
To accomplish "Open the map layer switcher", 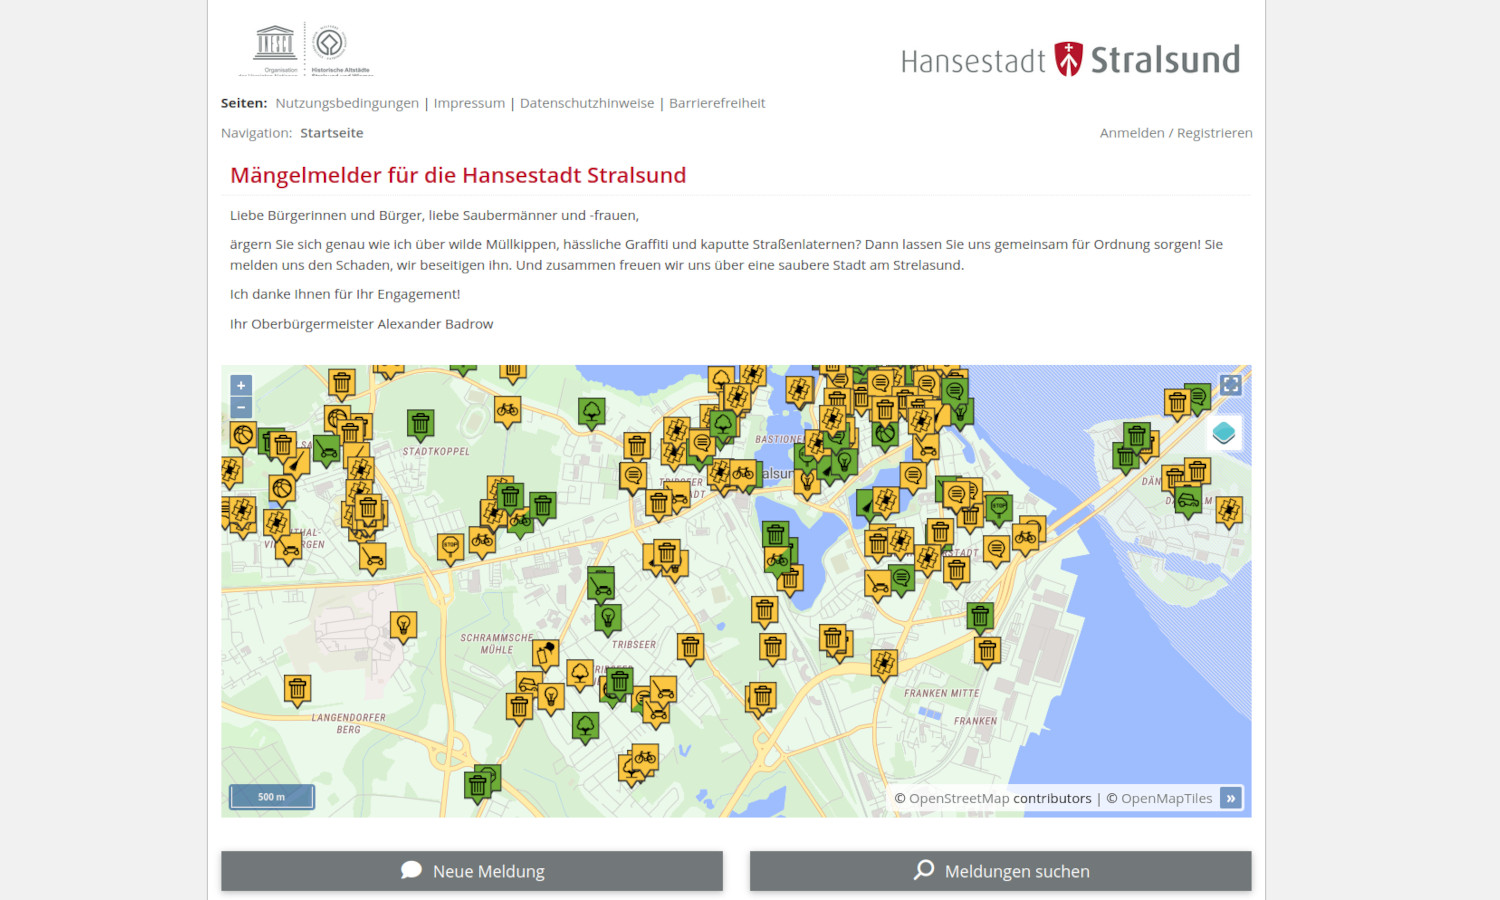I will 1223,433.
